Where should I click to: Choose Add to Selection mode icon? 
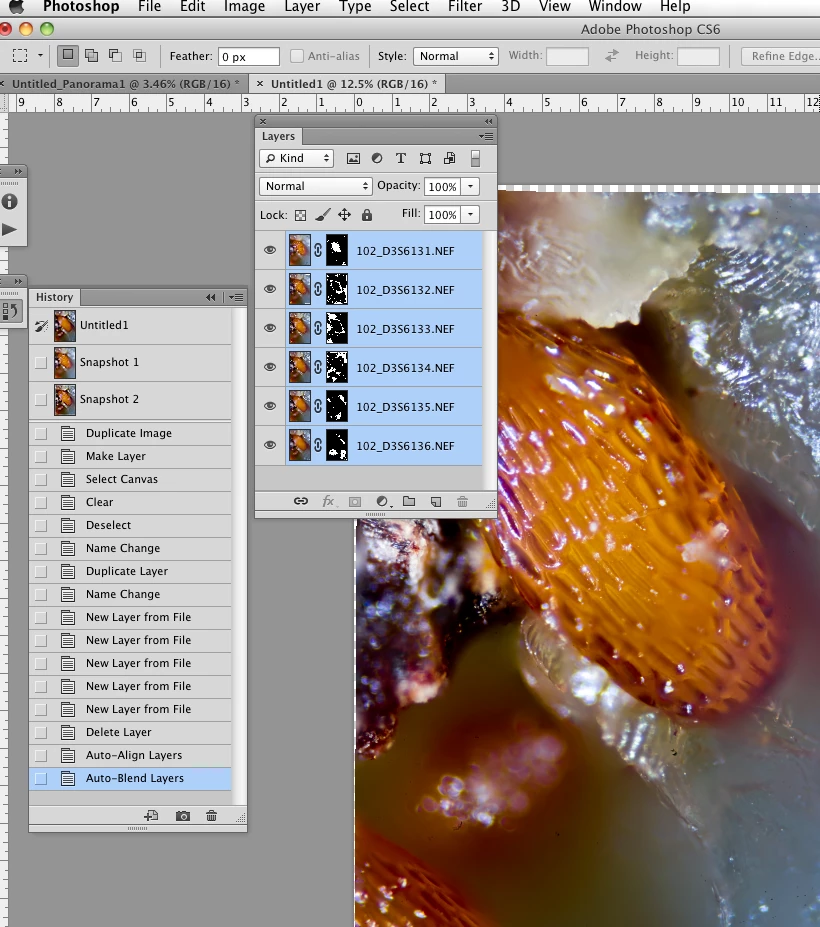coord(92,56)
